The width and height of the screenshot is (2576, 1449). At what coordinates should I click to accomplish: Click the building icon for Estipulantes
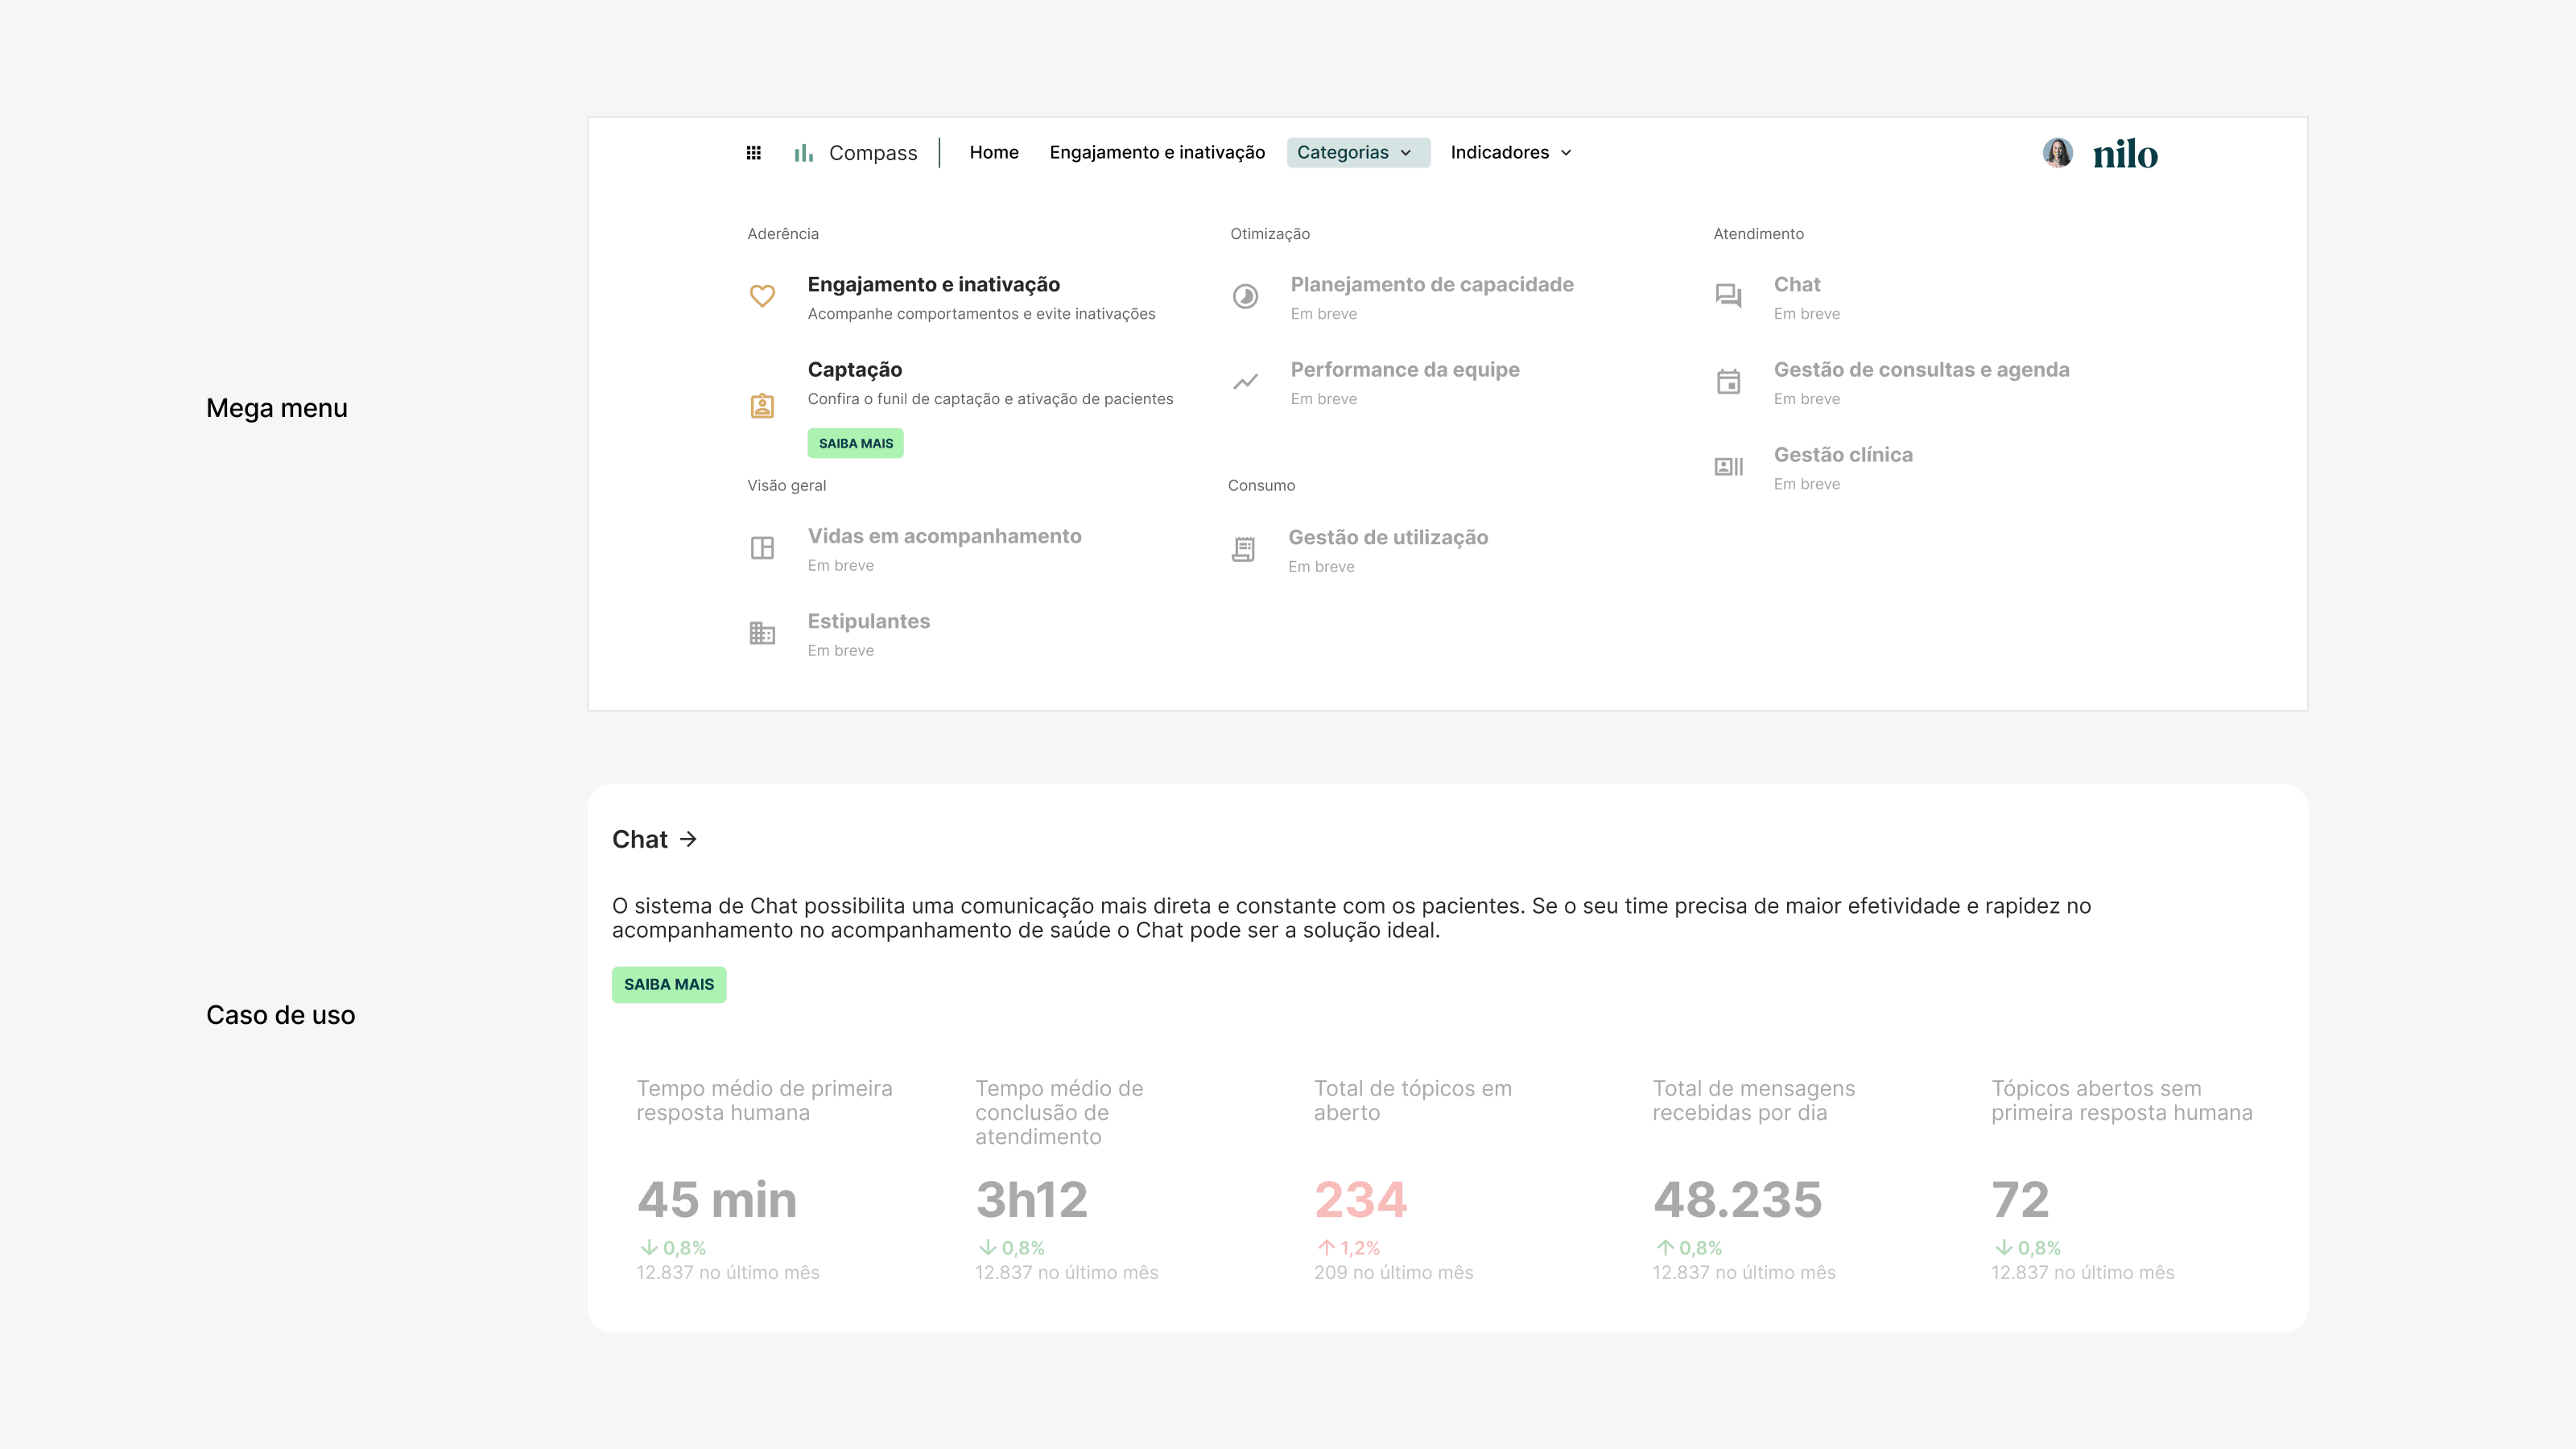(x=762, y=633)
